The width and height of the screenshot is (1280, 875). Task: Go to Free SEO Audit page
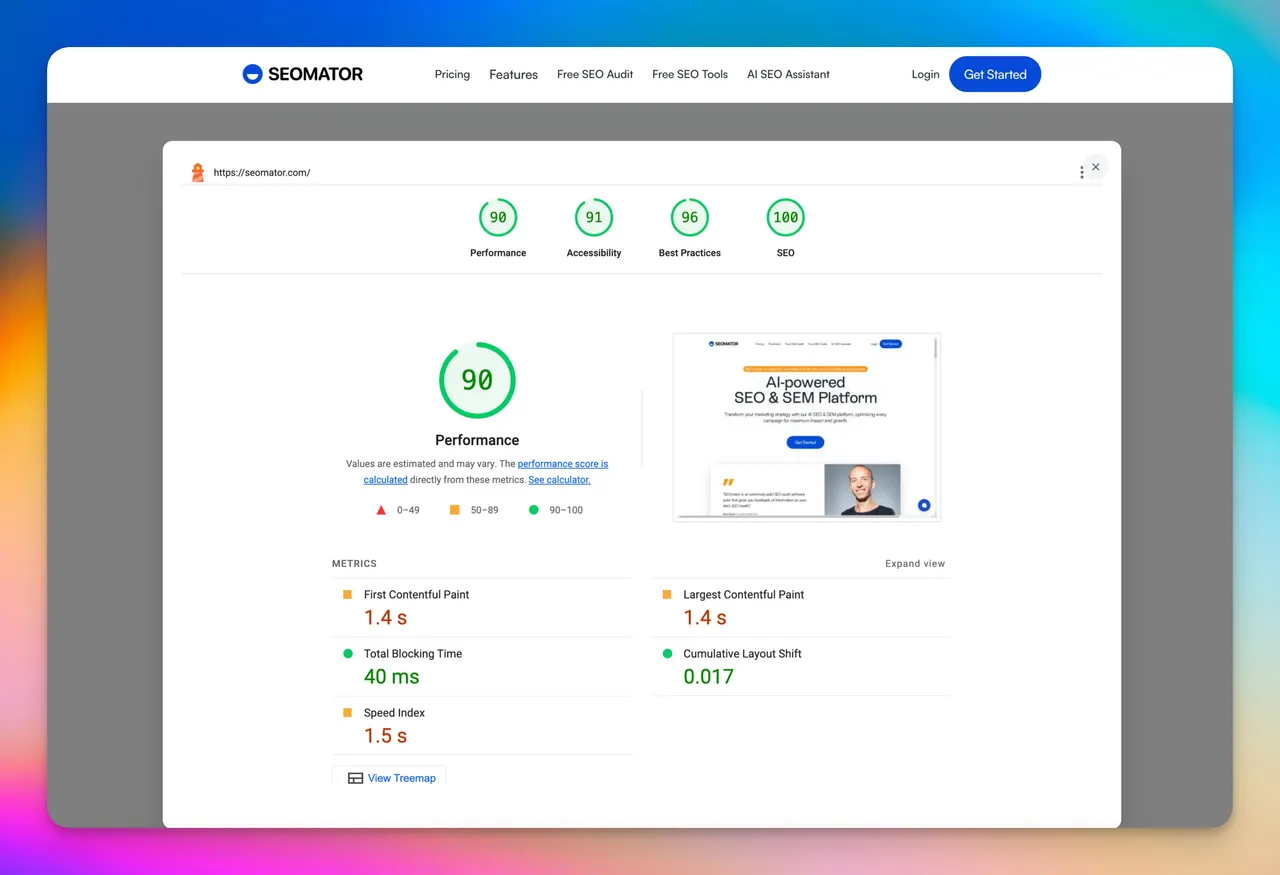coord(595,74)
